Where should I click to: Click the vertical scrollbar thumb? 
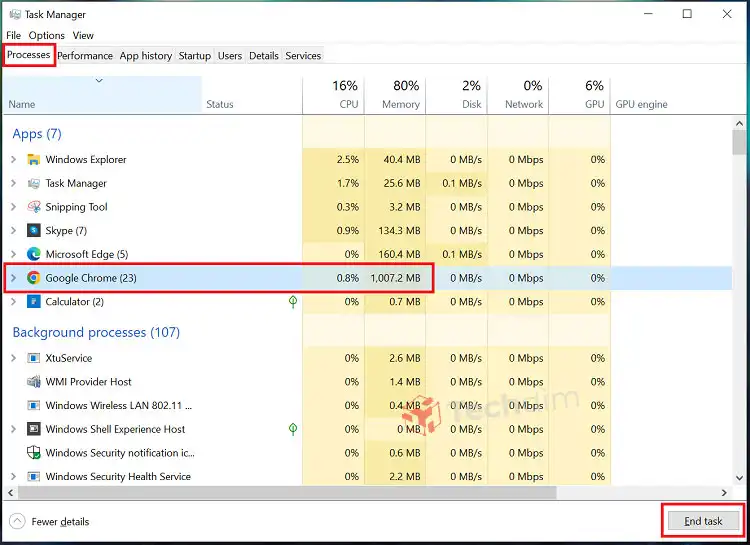click(739, 143)
